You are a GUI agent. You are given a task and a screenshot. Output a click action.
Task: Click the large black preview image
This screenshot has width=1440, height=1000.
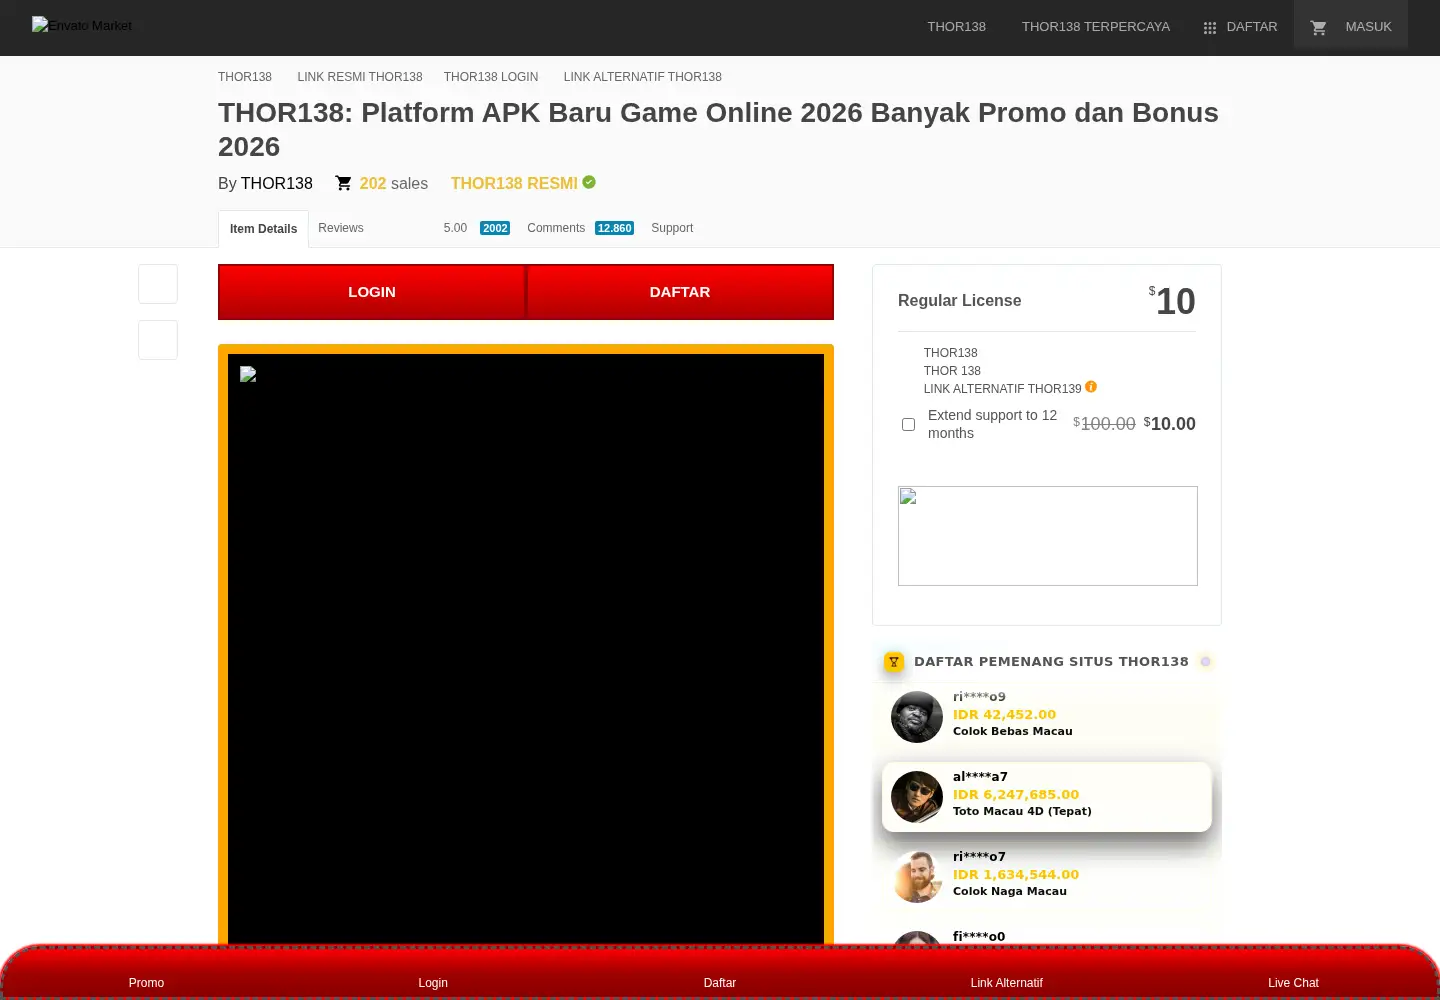526,650
